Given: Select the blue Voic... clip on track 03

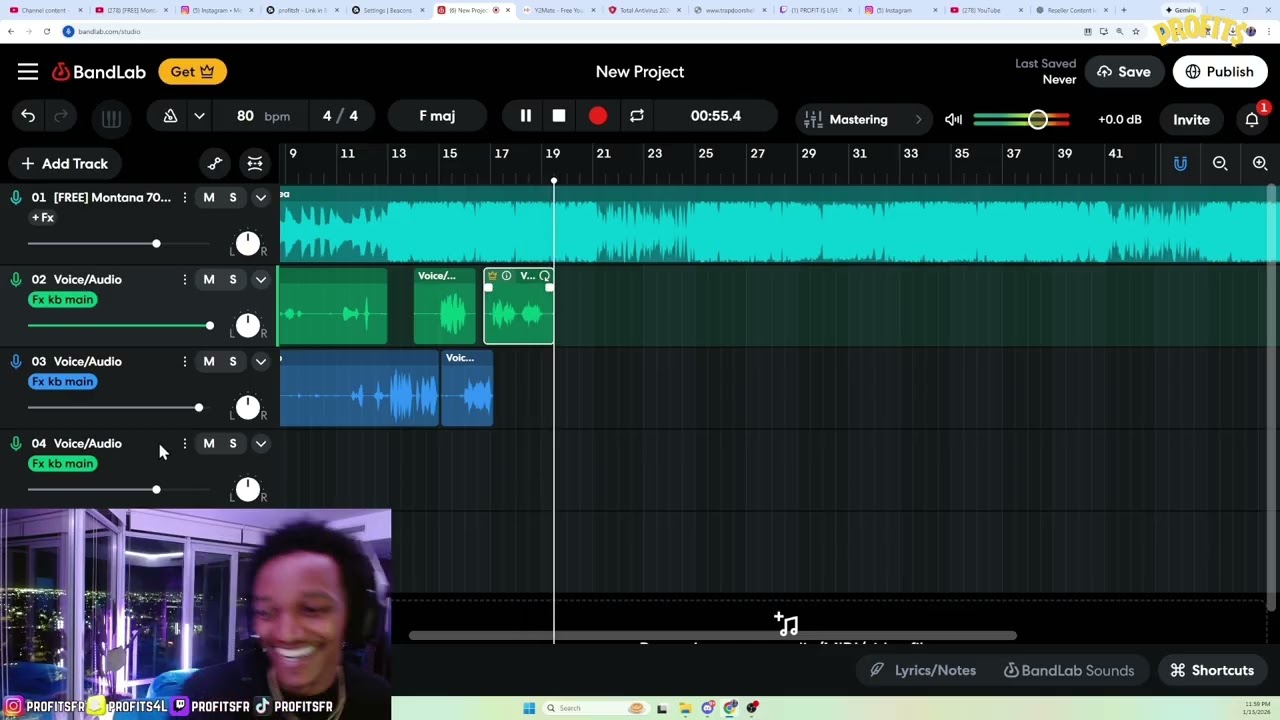Looking at the screenshot, I should click(x=467, y=388).
